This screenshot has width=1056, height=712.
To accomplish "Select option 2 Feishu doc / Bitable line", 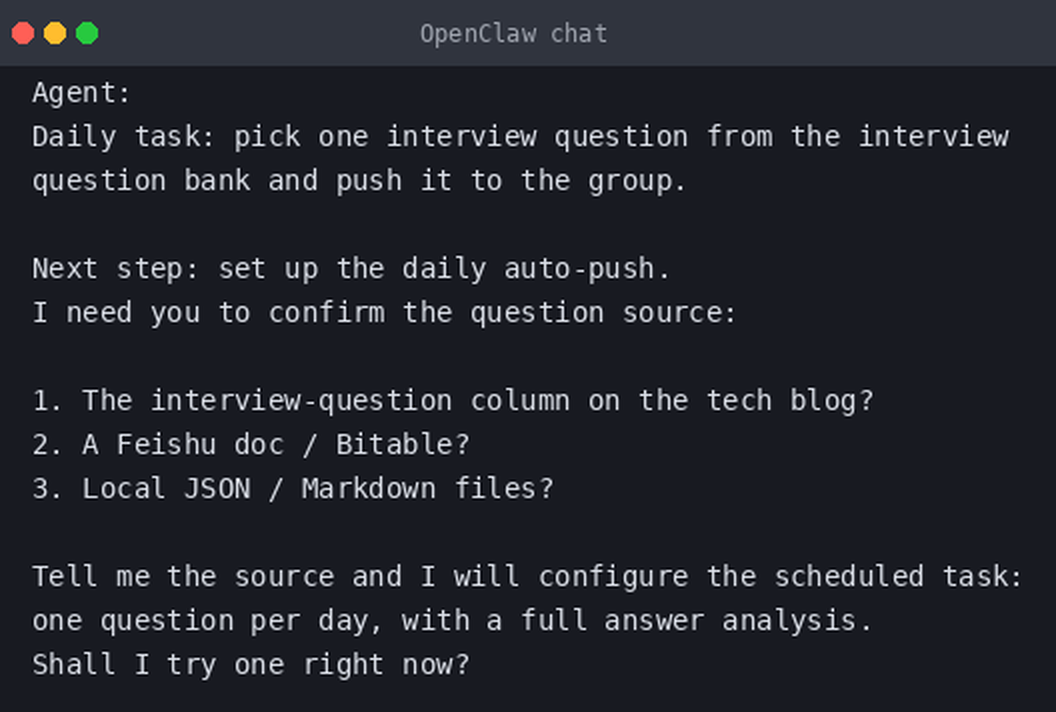I will (x=251, y=445).
